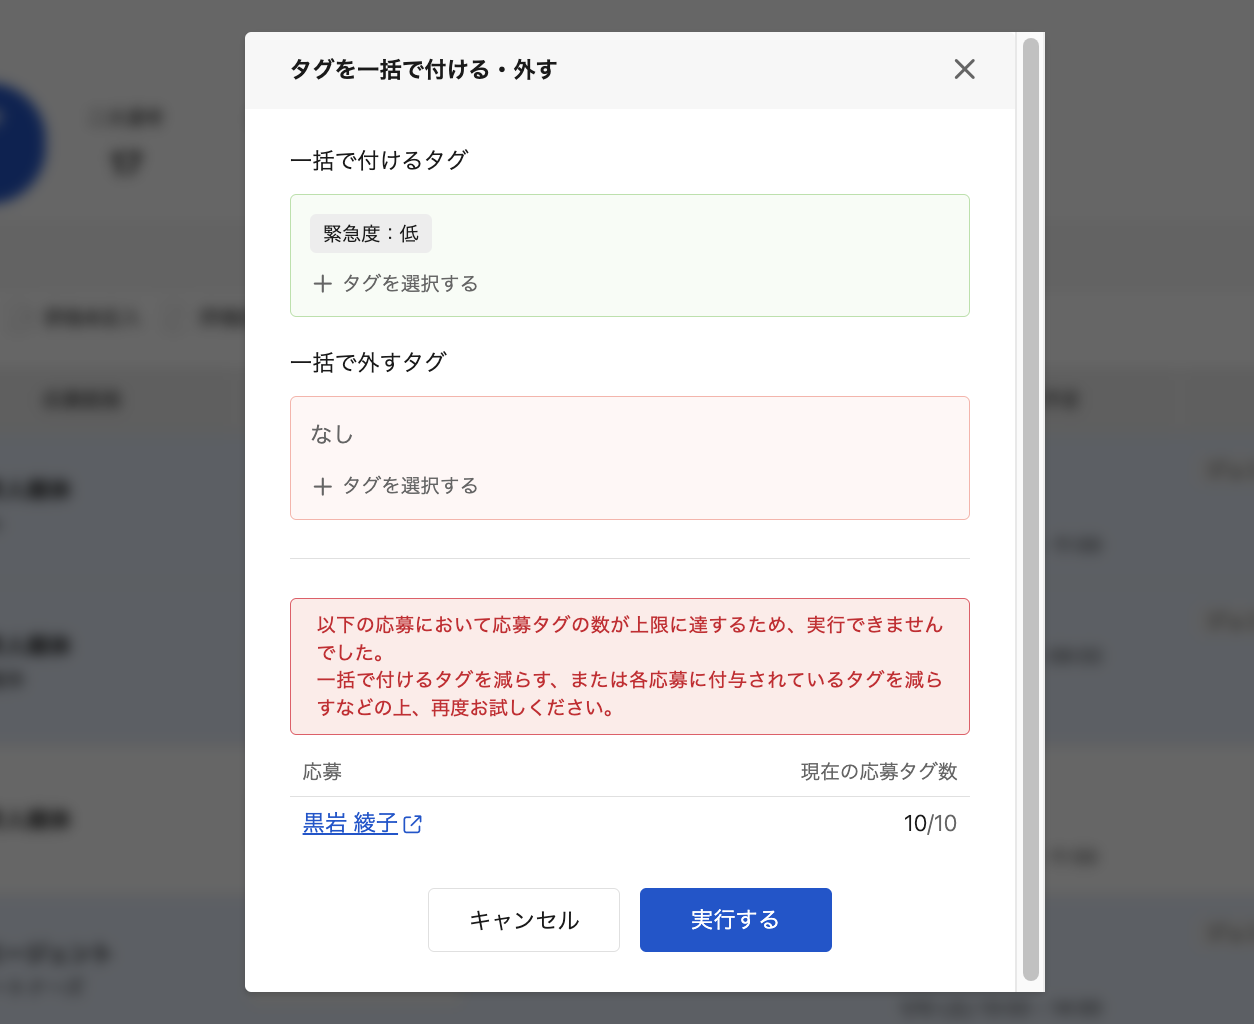Image resolution: width=1254 pixels, height=1024 pixels.
Task: Click the red tag-limit error message
Action: coord(630,666)
